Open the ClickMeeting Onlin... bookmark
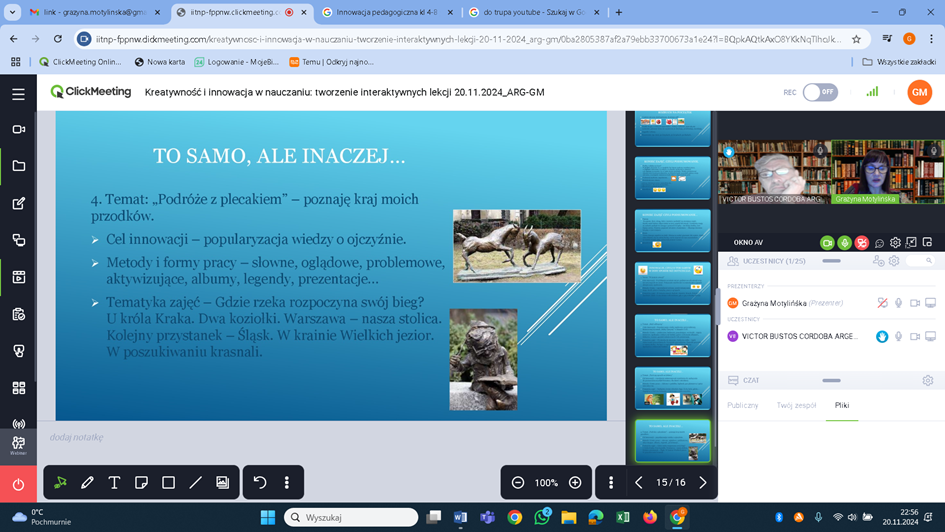 pos(80,61)
